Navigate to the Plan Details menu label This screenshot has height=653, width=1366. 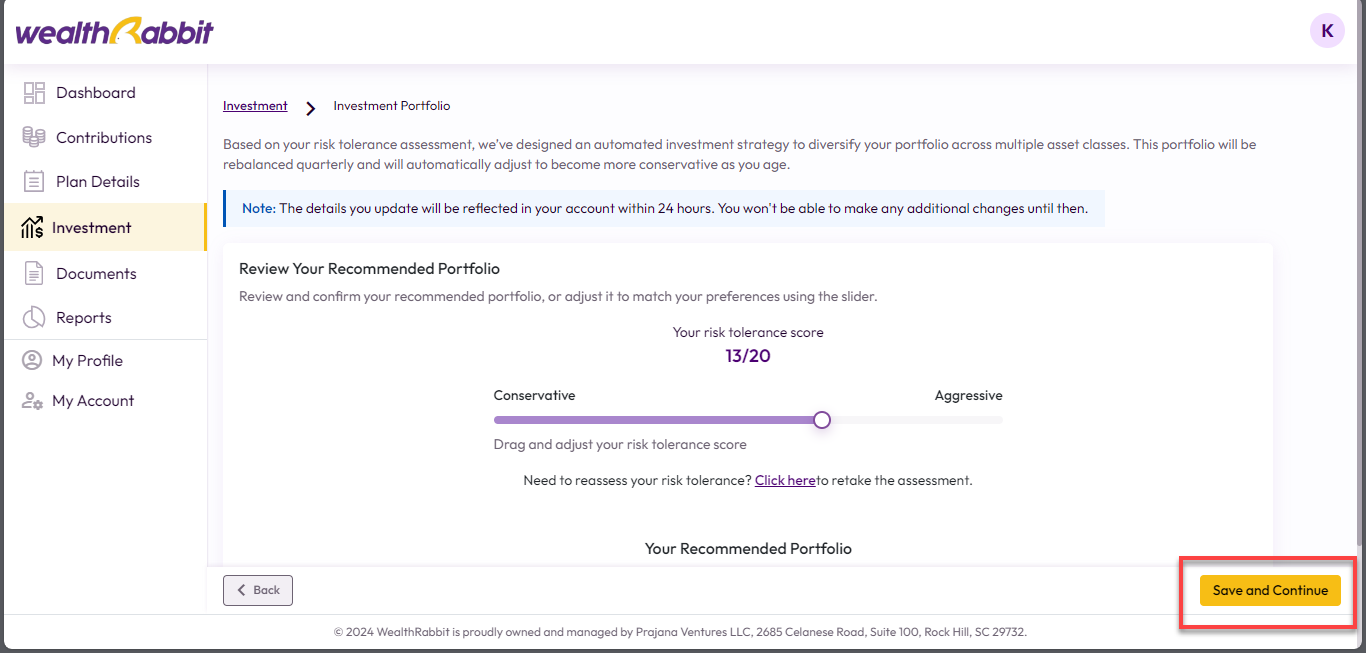pyautogui.click(x=98, y=182)
